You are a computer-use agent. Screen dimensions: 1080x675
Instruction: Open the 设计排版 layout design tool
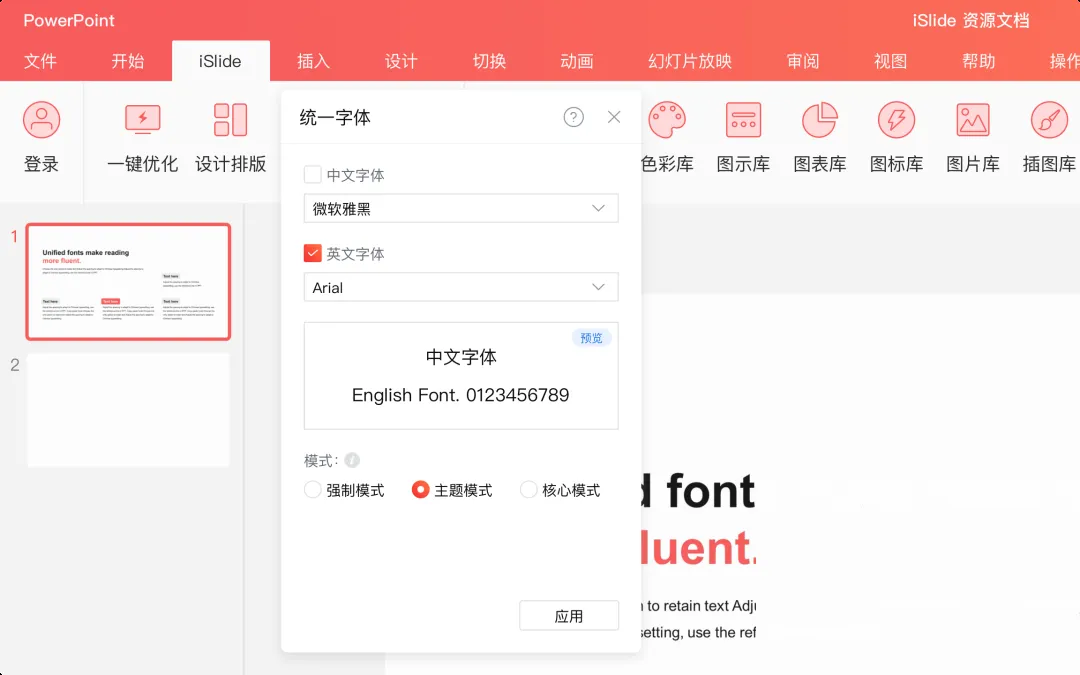tap(231, 137)
